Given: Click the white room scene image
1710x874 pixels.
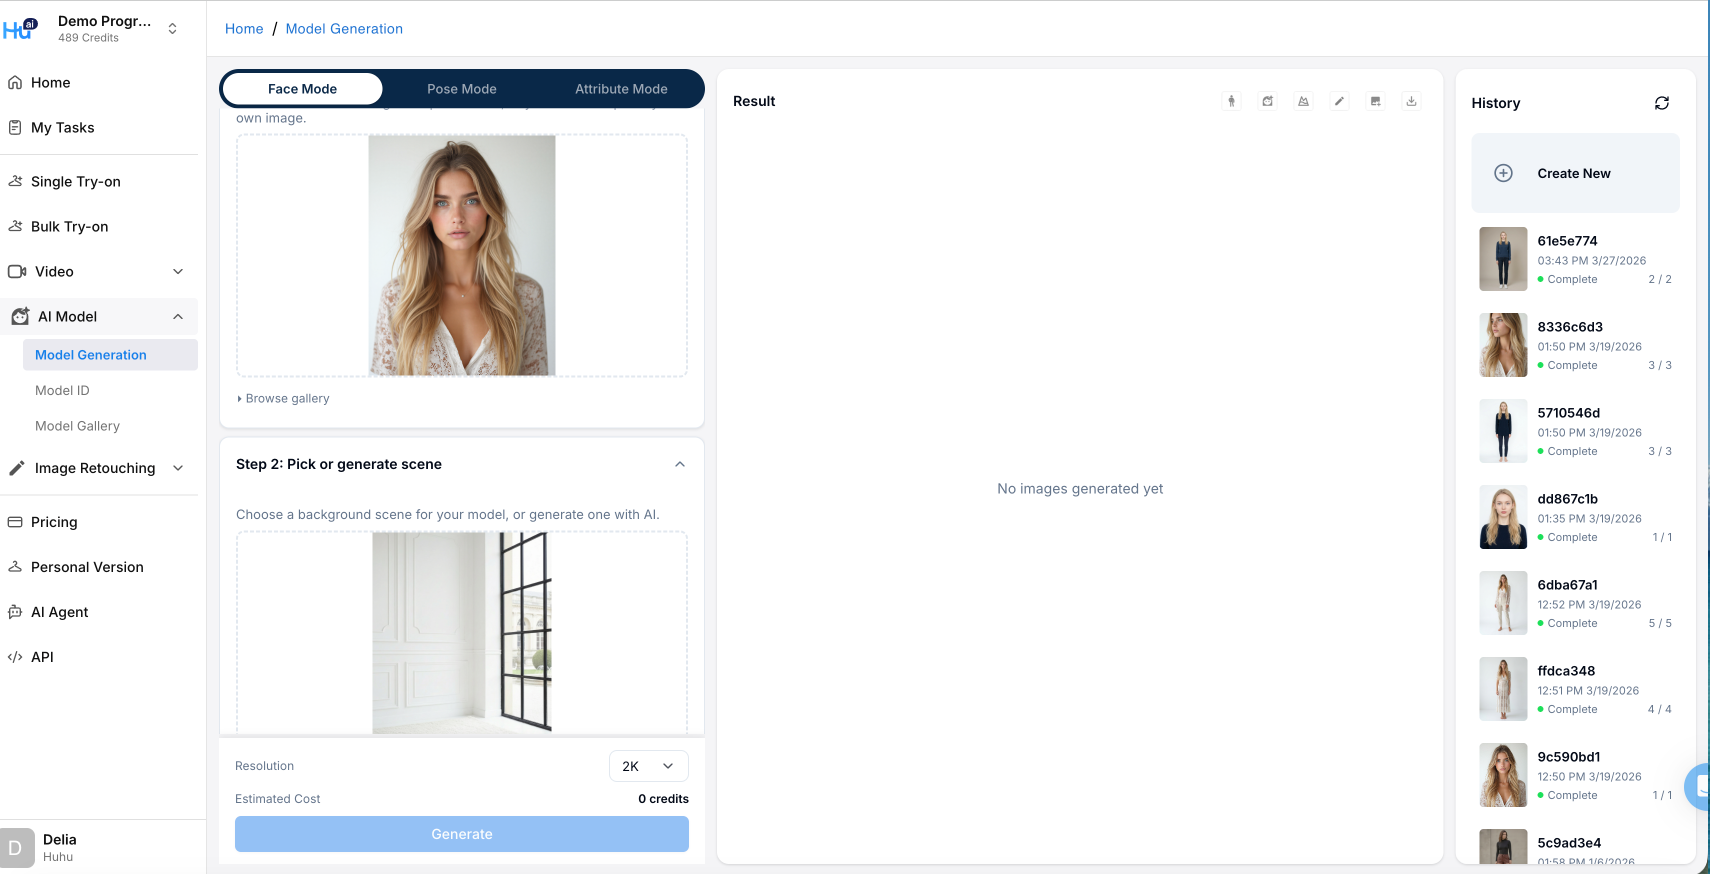Looking at the screenshot, I should point(462,632).
